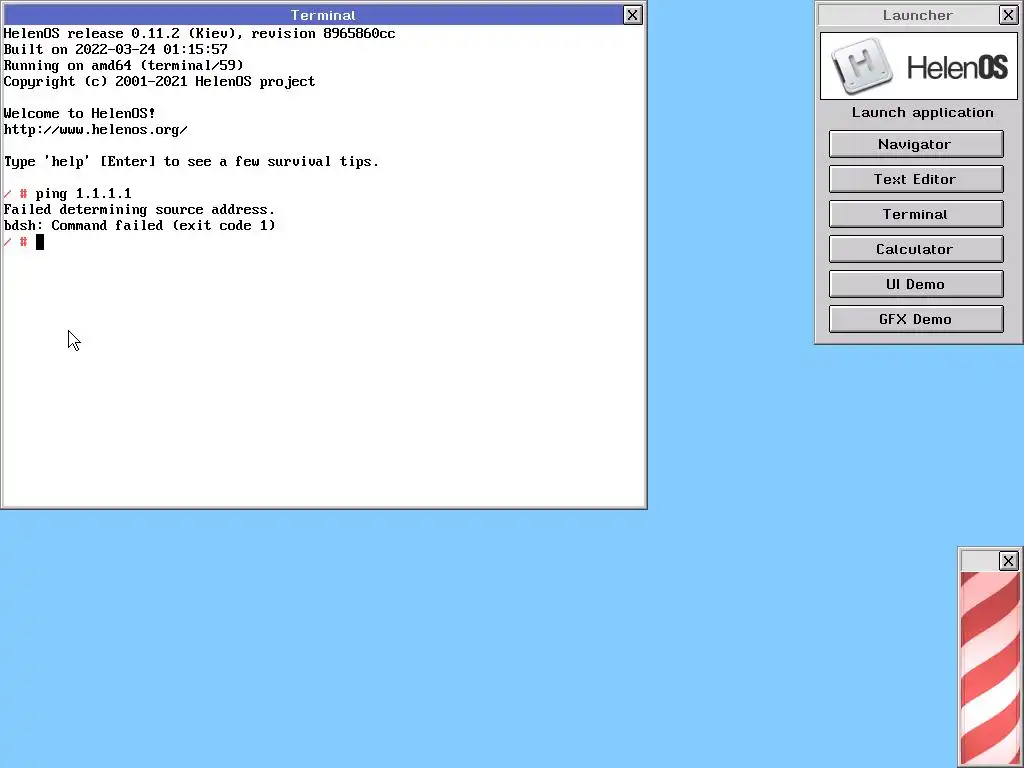
Task: Click the terminal cursor at the prompt
Action: 40,242
